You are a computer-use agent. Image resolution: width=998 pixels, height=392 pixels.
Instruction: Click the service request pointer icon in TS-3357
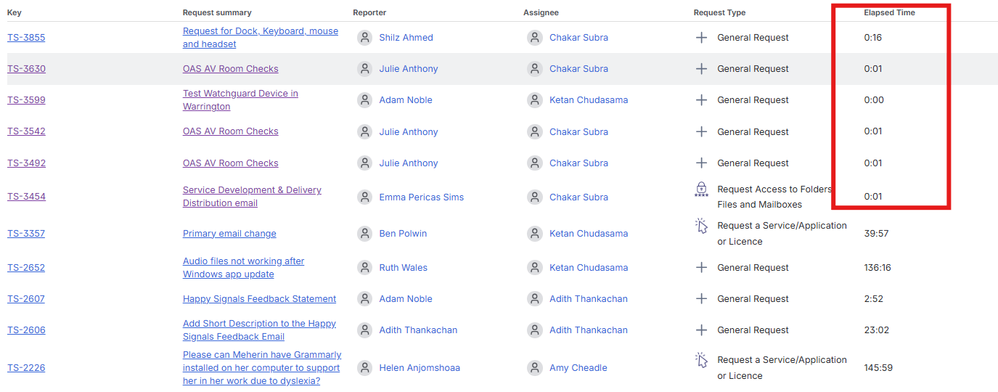pos(701,226)
